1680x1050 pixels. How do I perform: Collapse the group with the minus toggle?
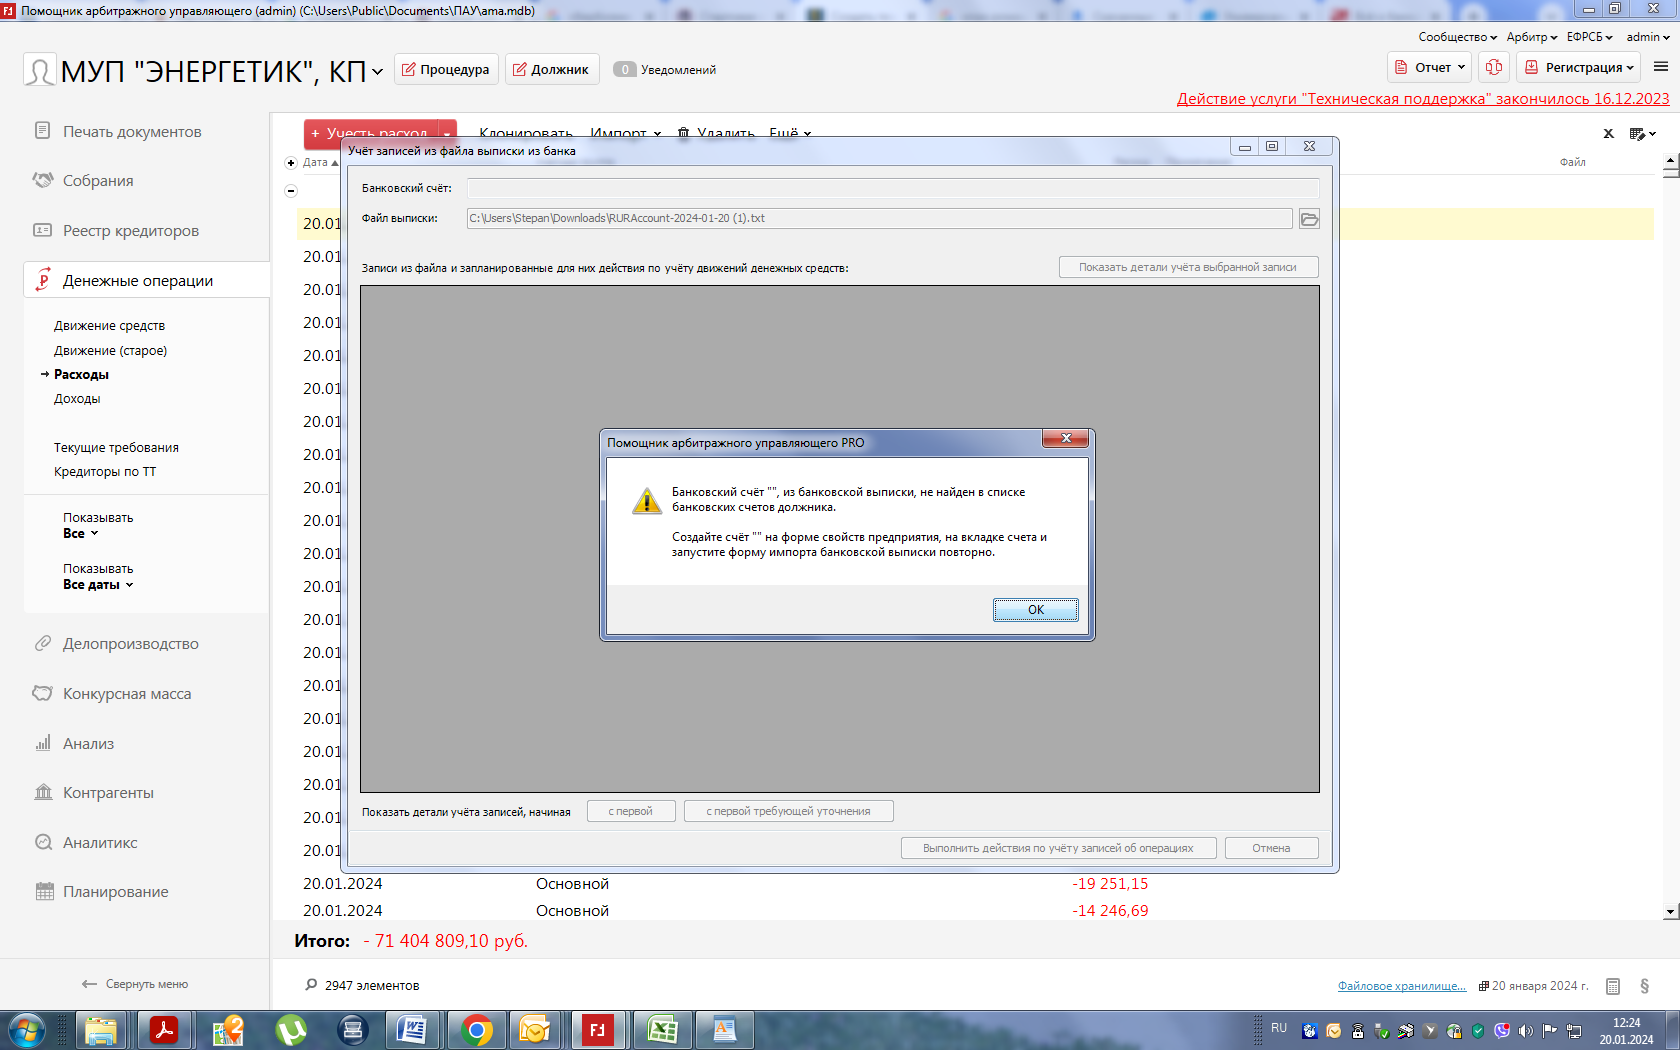click(x=291, y=190)
